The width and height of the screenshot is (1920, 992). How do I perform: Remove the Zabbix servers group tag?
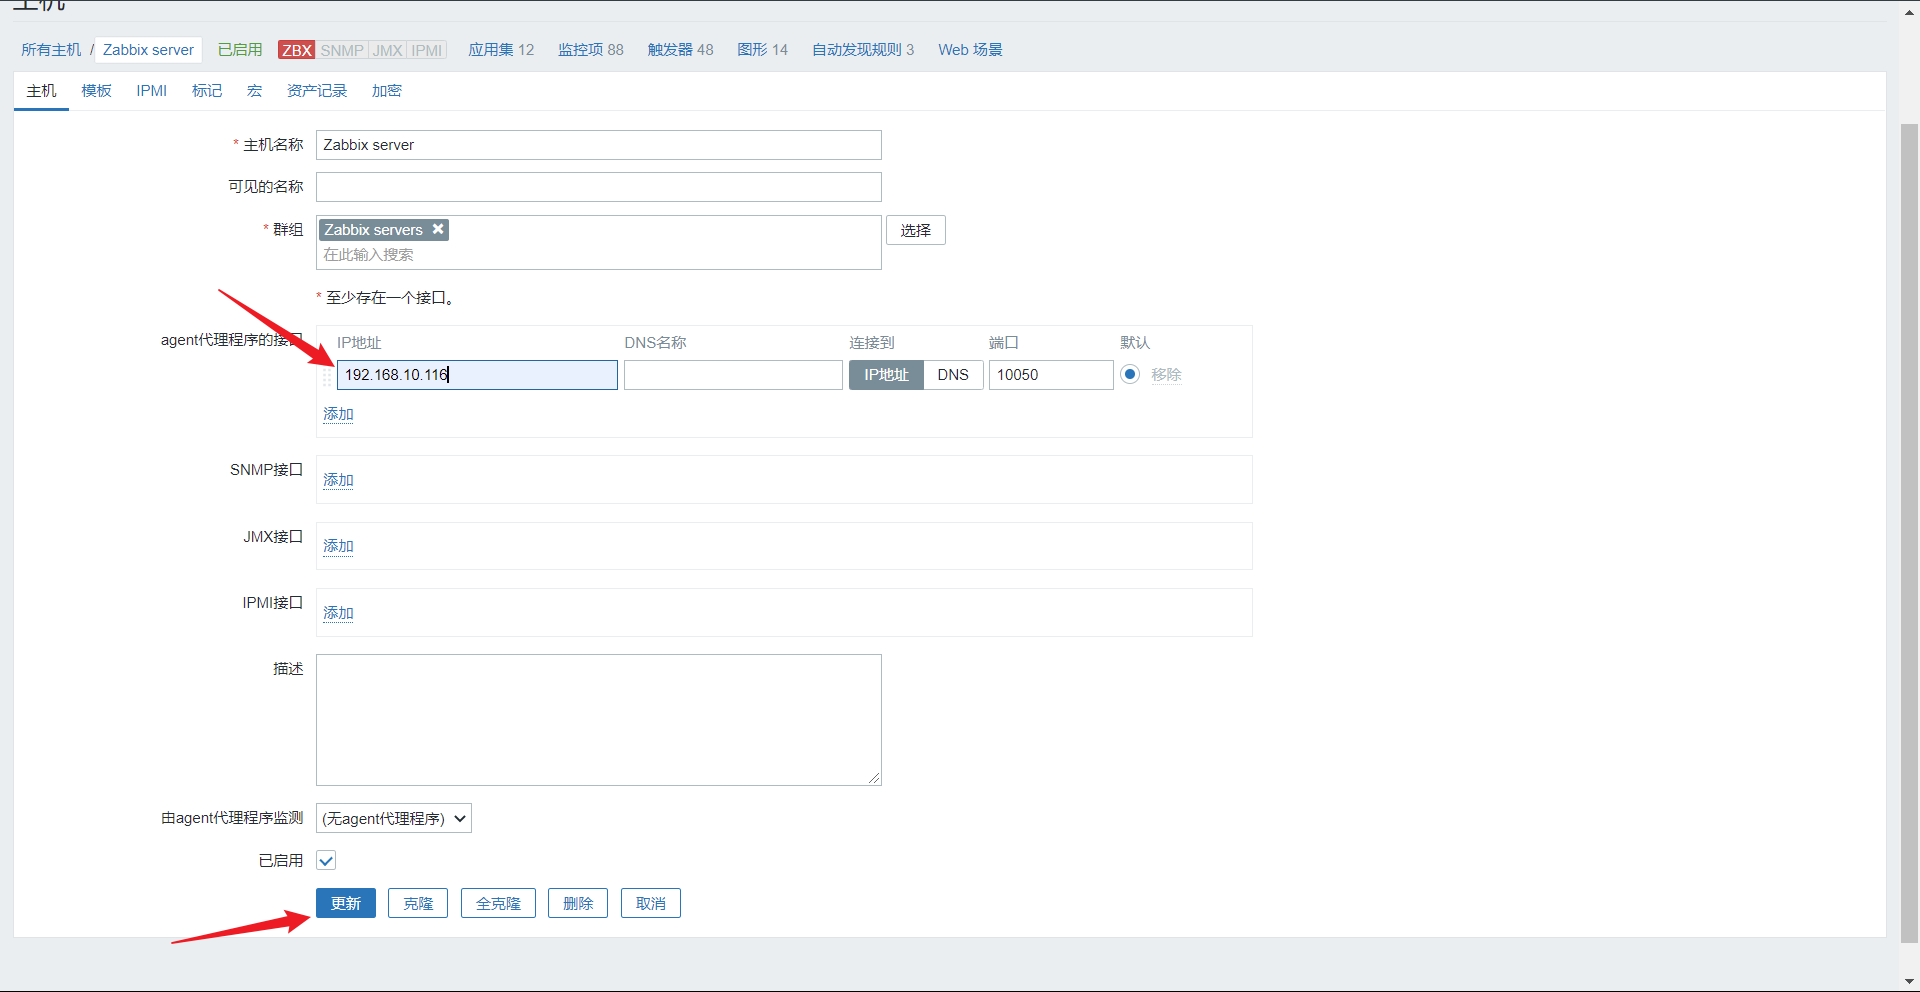438,229
